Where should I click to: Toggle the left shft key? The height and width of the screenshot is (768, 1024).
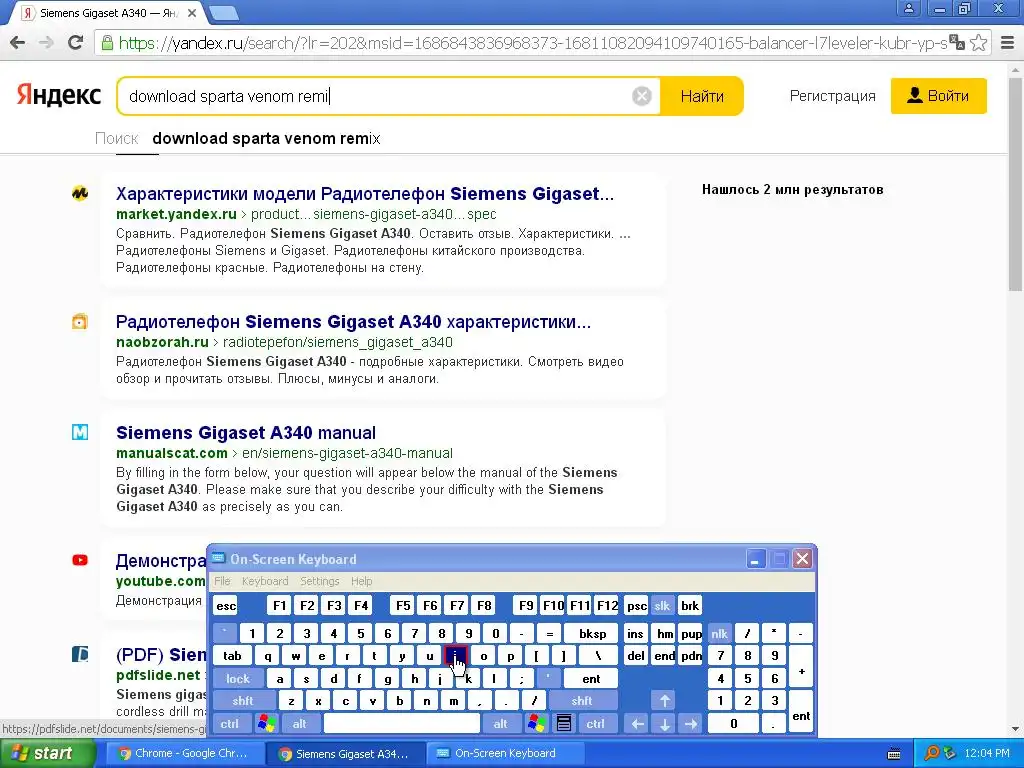tap(242, 701)
